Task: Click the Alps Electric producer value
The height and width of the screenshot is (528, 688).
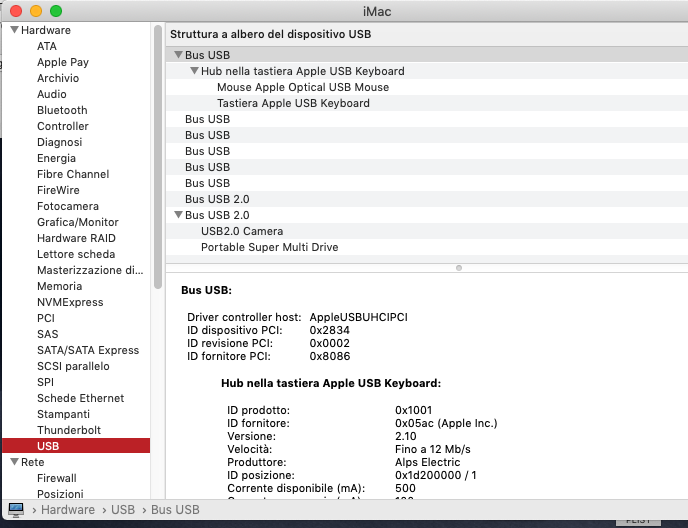Action: (x=427, y=462)
